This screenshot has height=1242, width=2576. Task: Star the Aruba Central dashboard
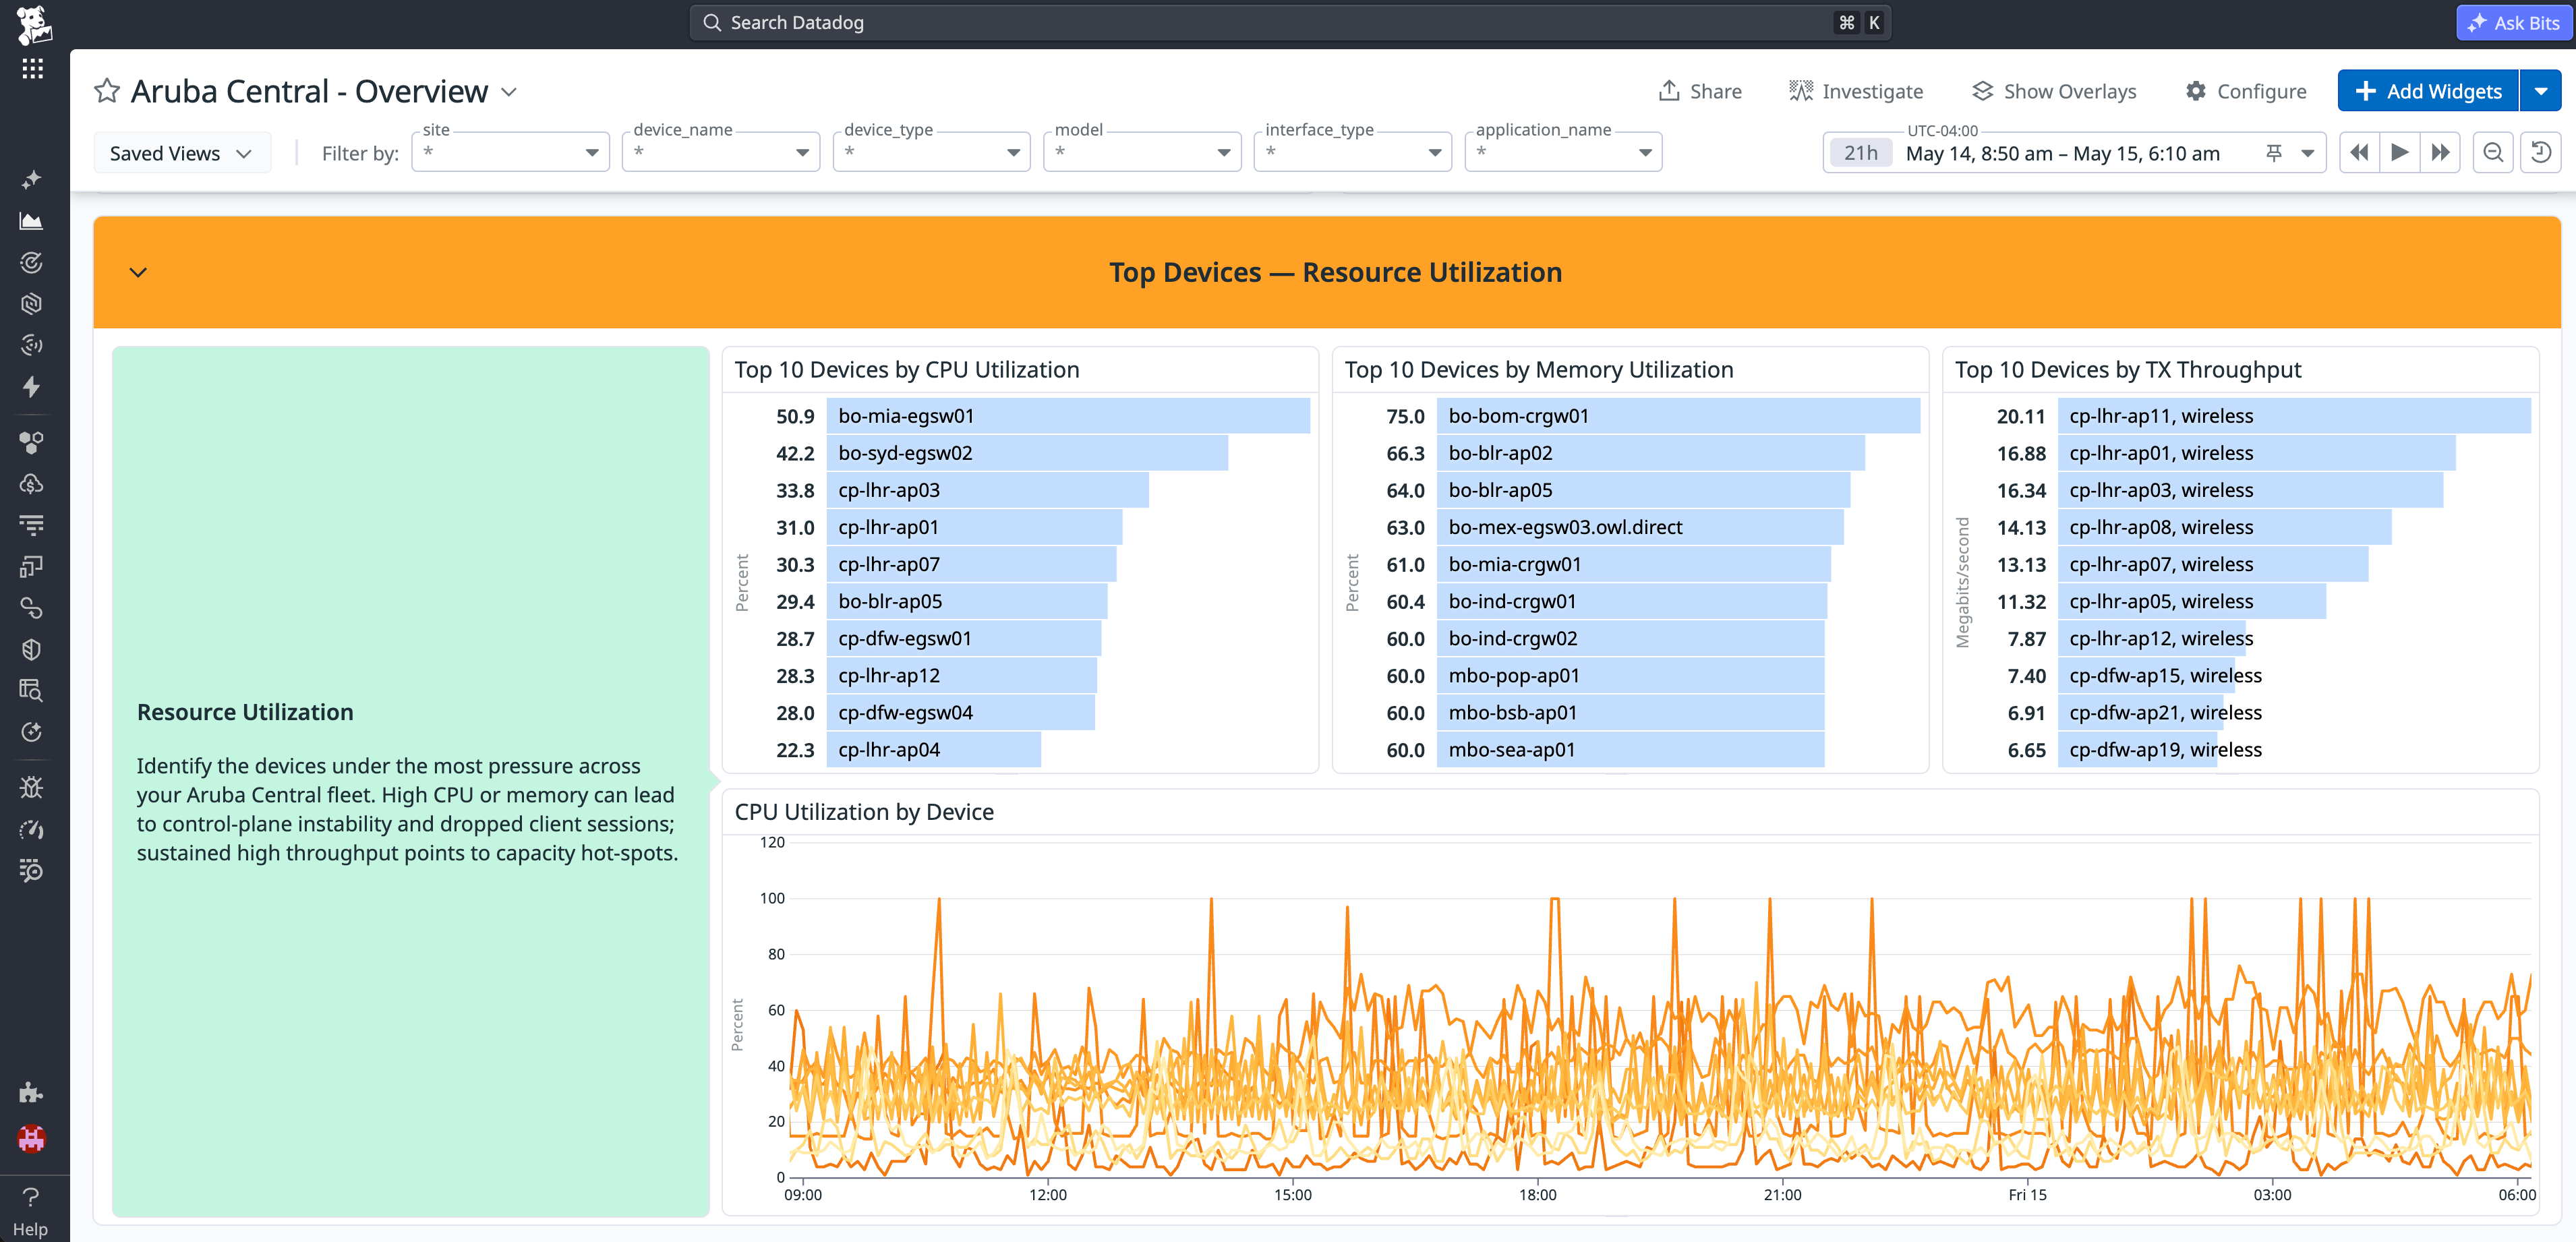tap(107, 91)
